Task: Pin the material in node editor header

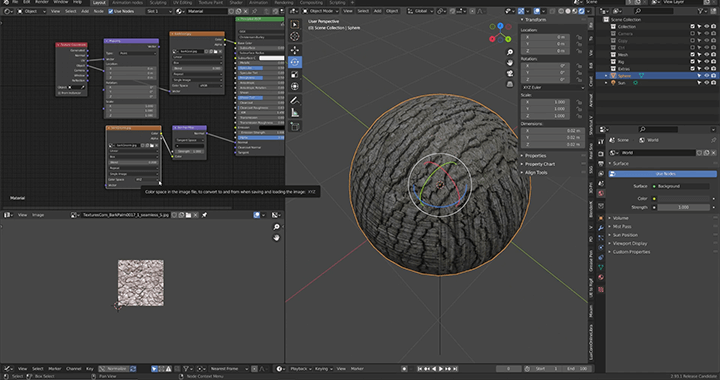Action: point(254,11)
